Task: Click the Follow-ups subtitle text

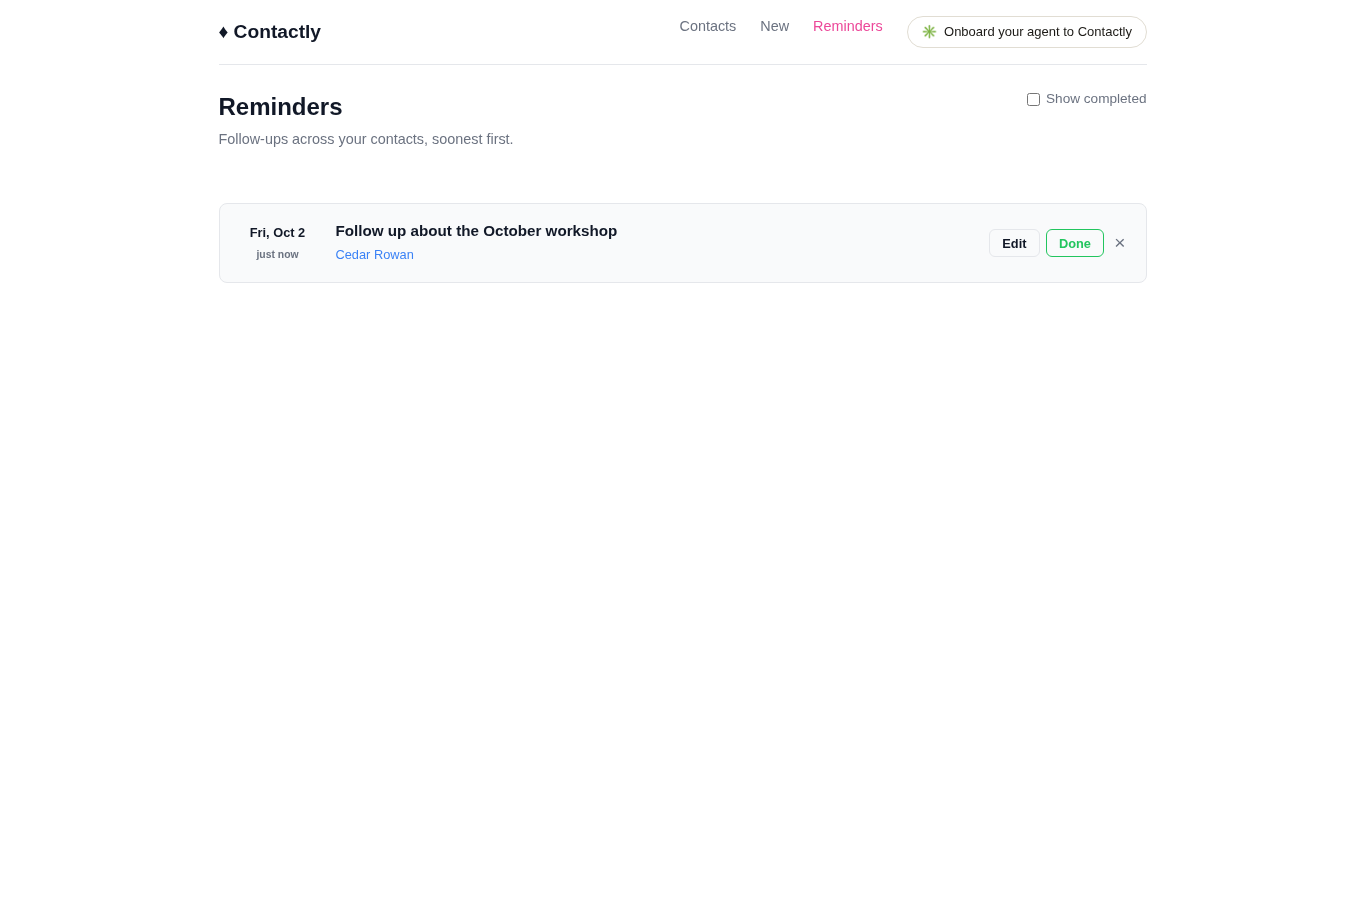Action: [366, 139]
